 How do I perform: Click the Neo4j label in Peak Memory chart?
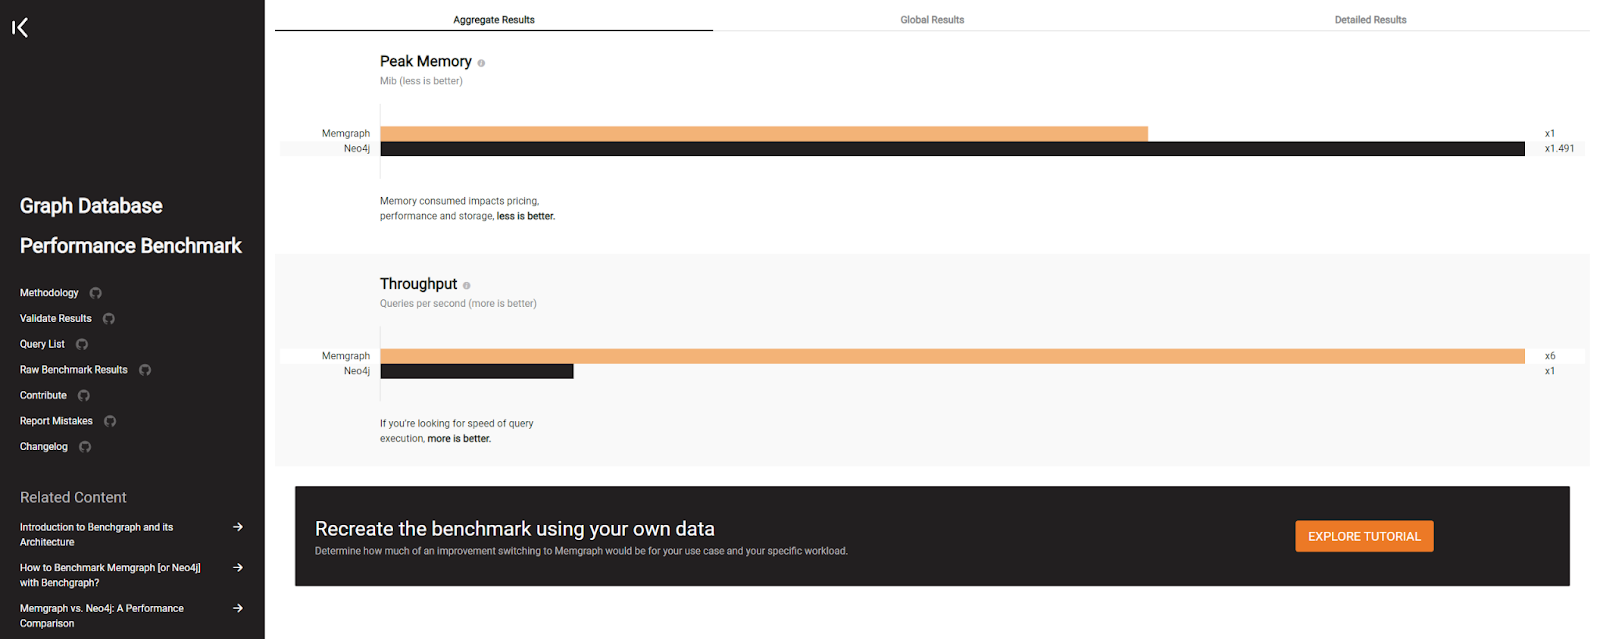tap(357, 149)
